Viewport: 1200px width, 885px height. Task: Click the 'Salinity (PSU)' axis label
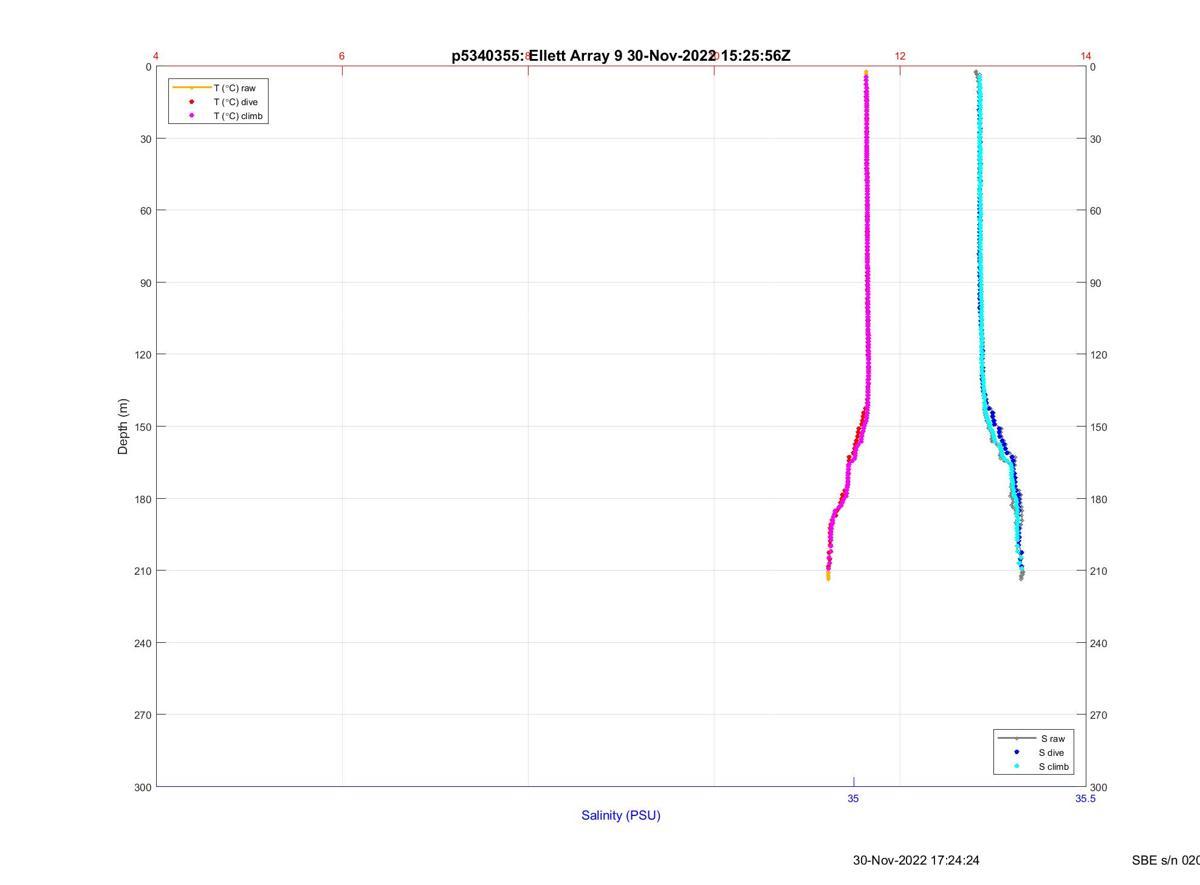(x=621, y=815)
